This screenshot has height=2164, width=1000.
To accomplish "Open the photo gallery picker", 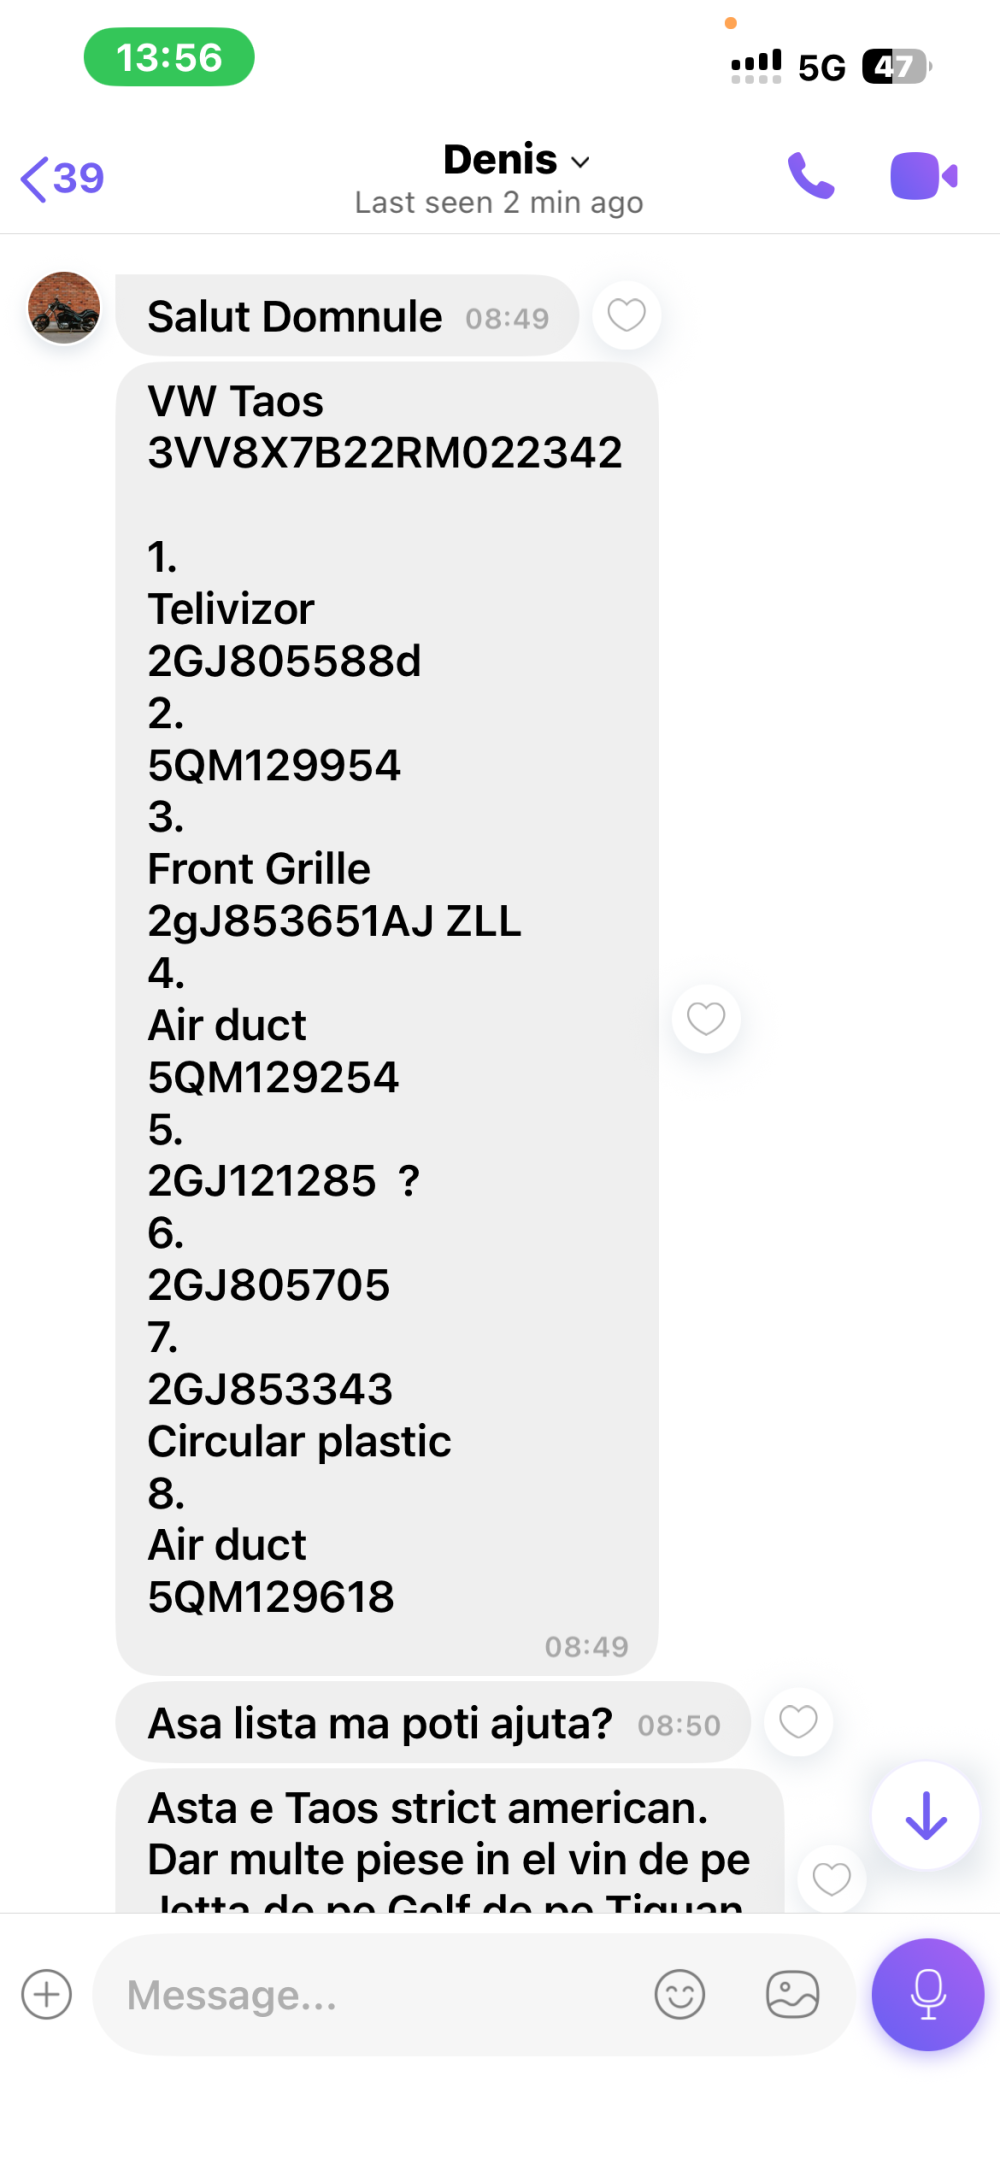I will click(792, 1995).
